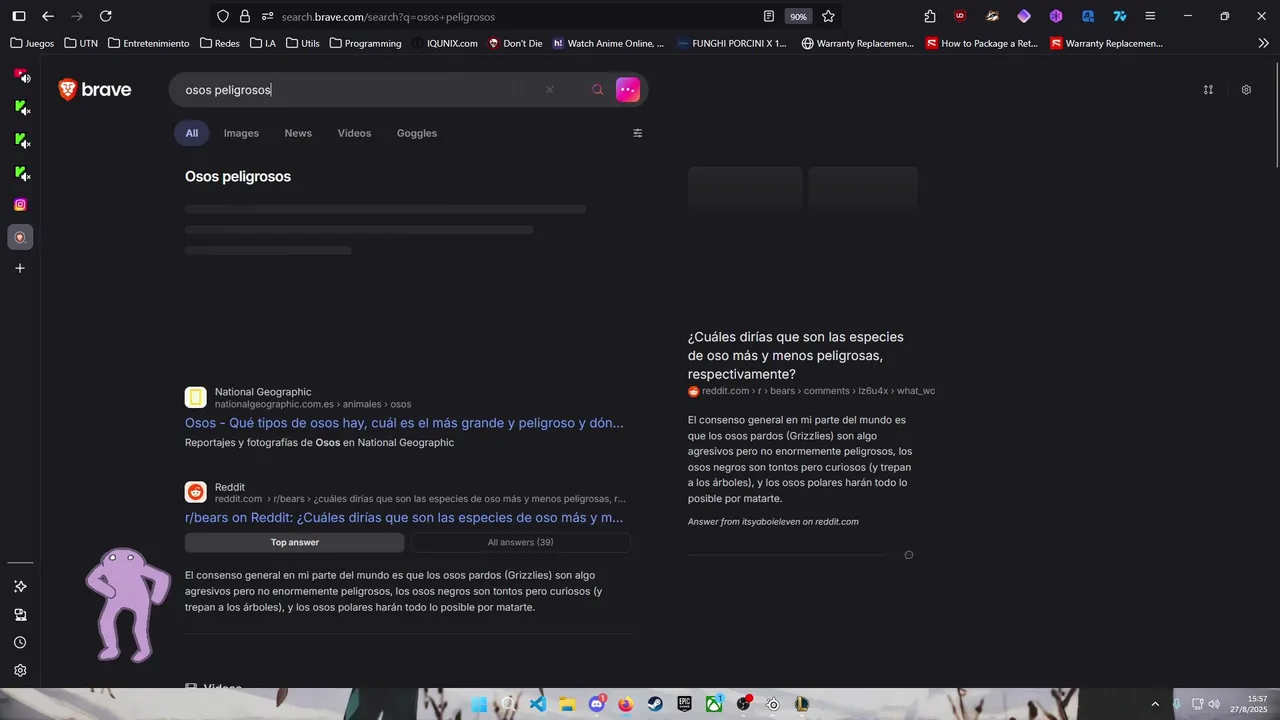Open the Redes bookmarks folder
This screenshot has width=1280, height=720.
(x=220, y=43)
